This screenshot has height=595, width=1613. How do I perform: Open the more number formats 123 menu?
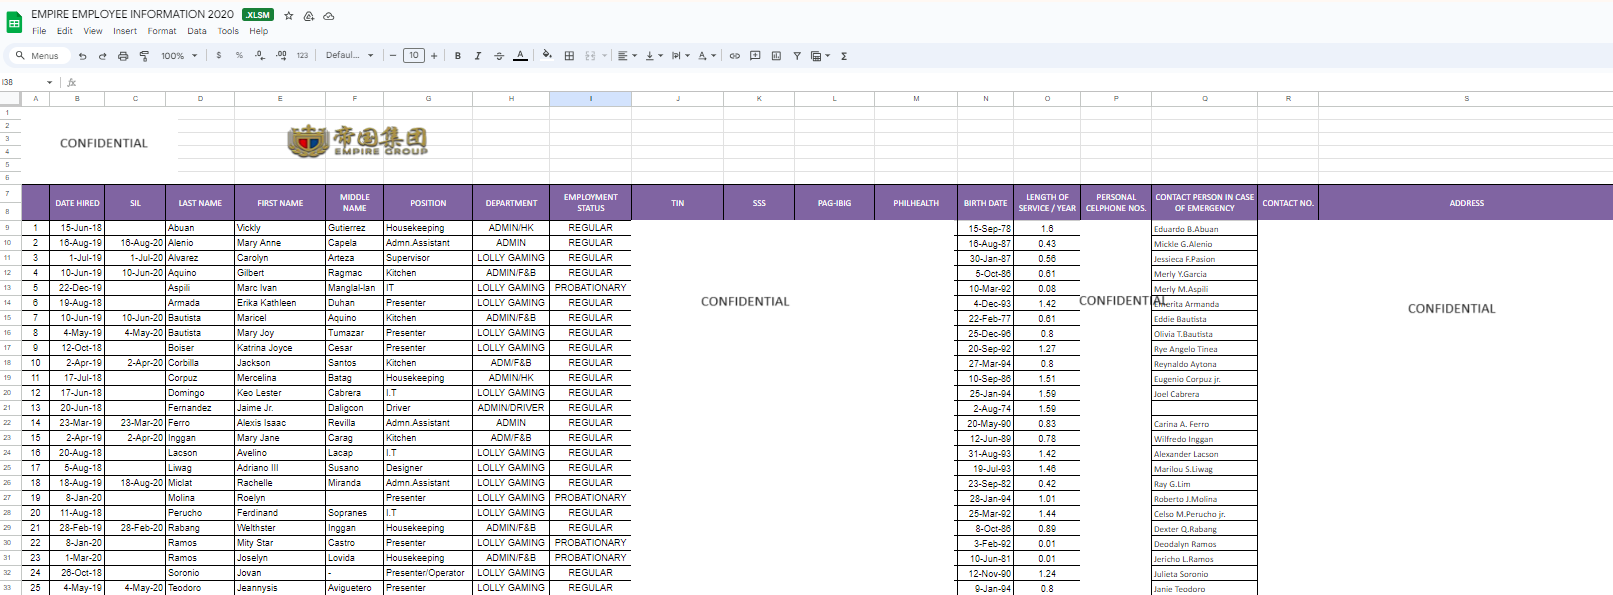click(x=302, y=56)
